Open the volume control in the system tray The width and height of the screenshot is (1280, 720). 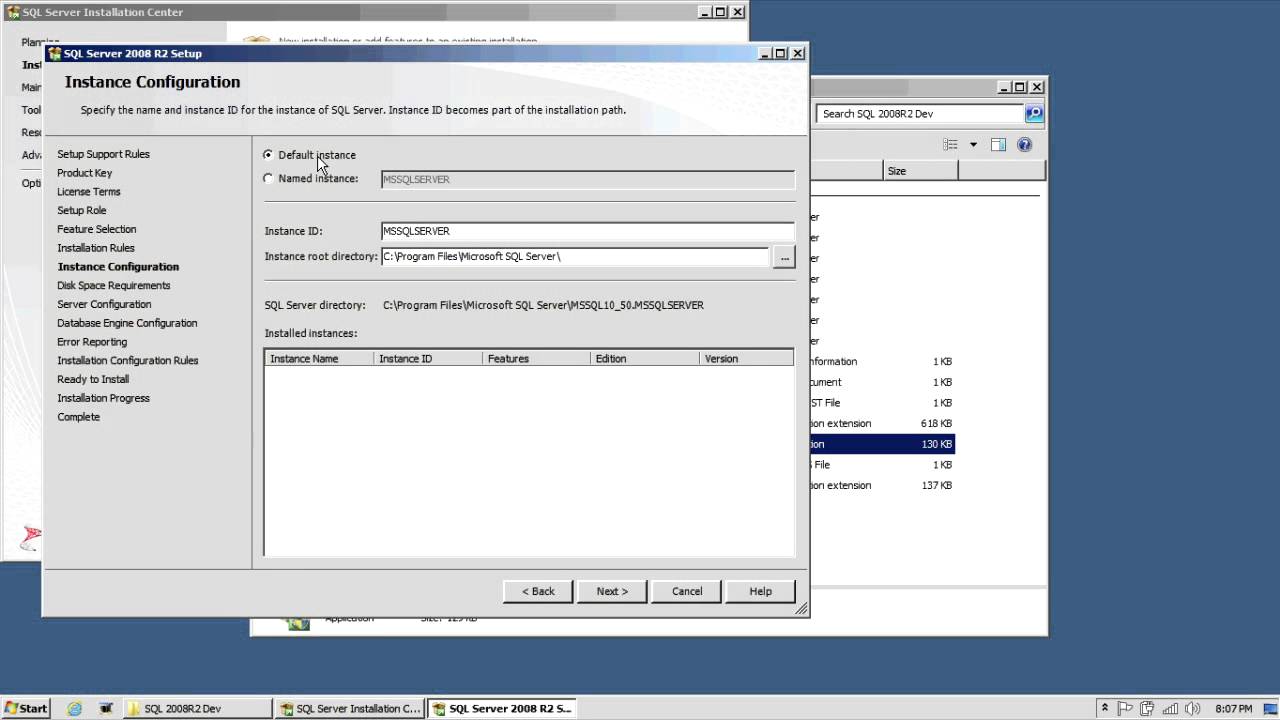1194,708
